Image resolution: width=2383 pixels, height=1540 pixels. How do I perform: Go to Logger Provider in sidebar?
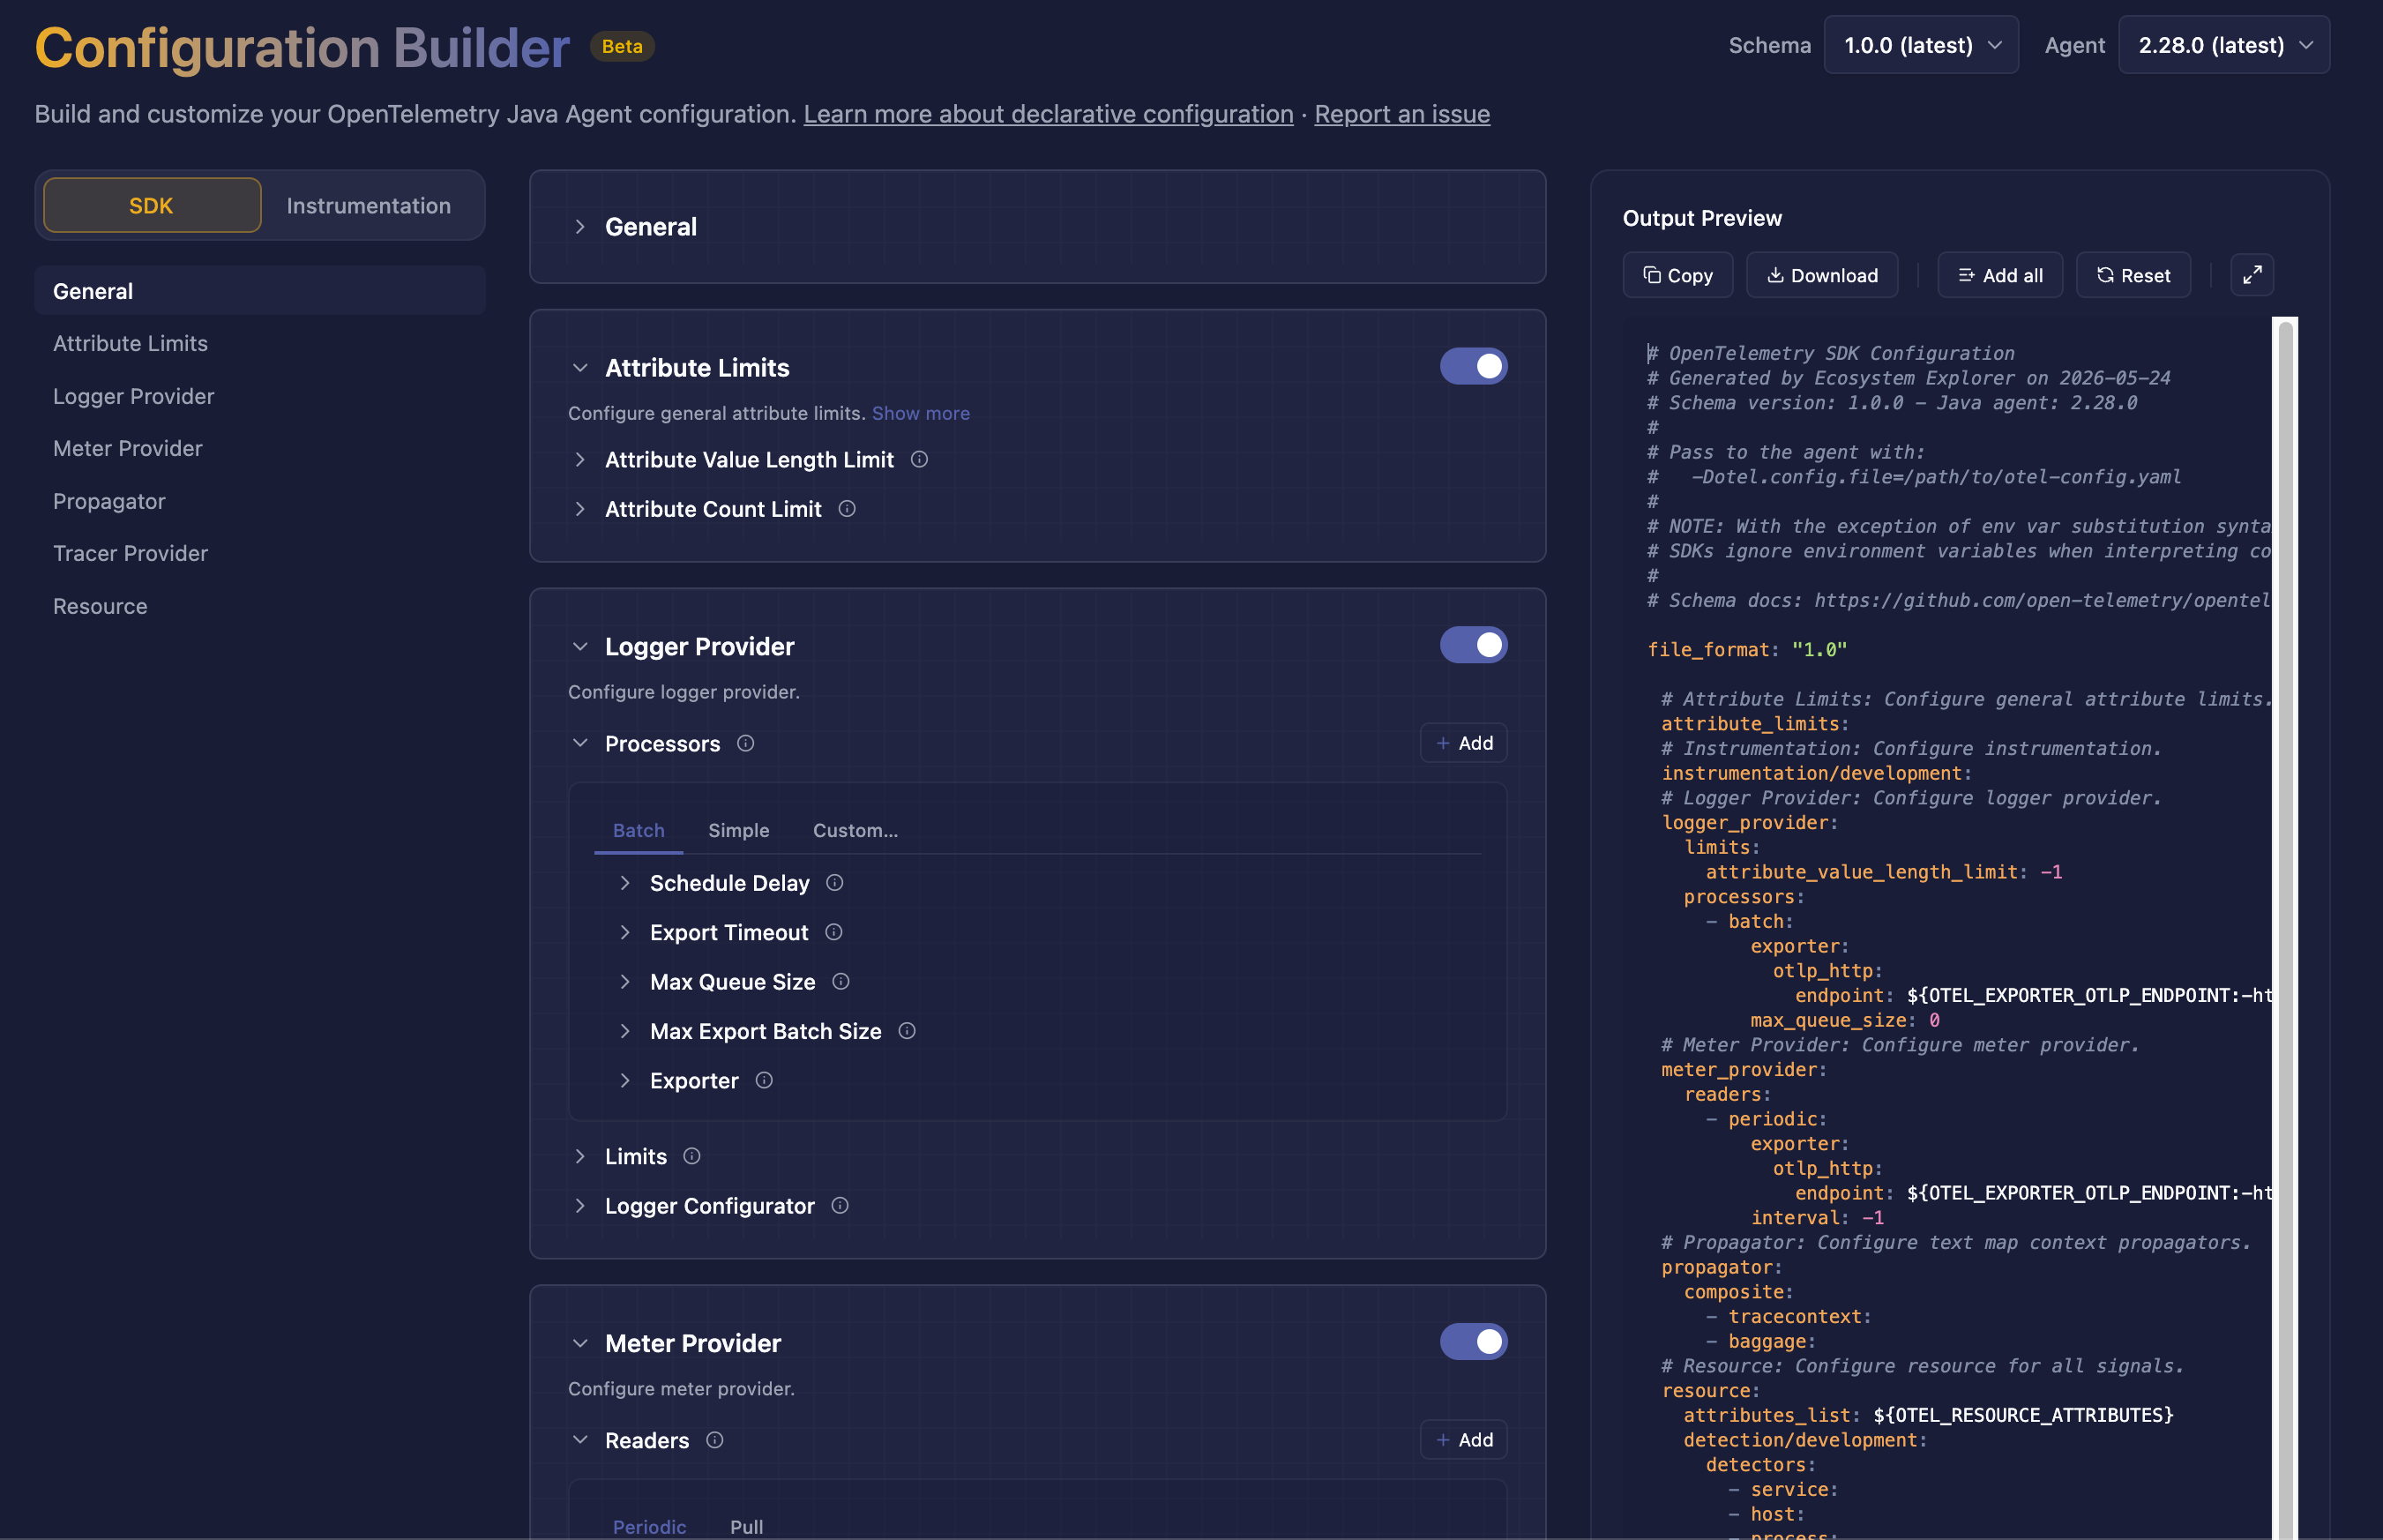pos(260,396)
